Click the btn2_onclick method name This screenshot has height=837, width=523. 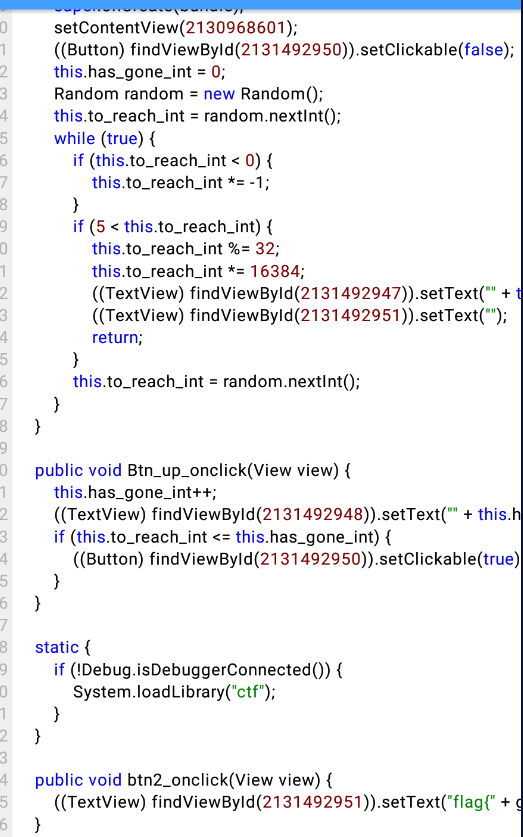[x=178, y=780]
